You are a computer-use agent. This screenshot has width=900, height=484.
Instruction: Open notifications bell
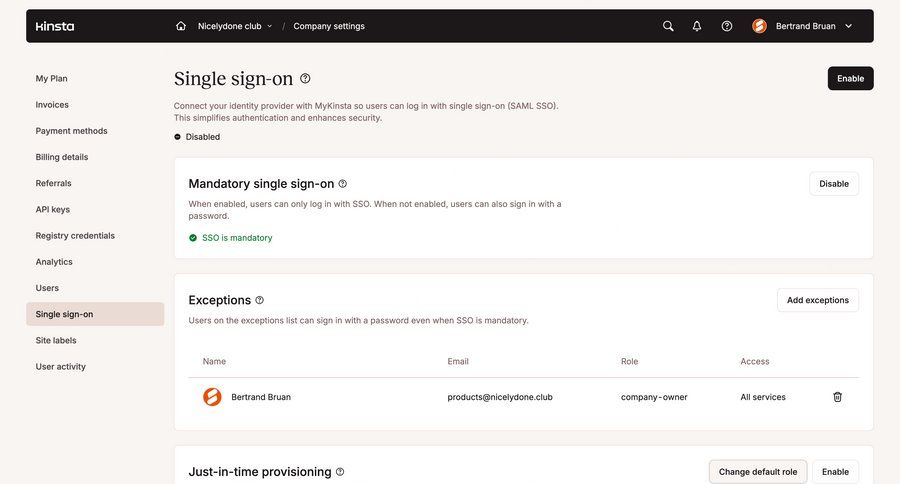tap(697, 26)
